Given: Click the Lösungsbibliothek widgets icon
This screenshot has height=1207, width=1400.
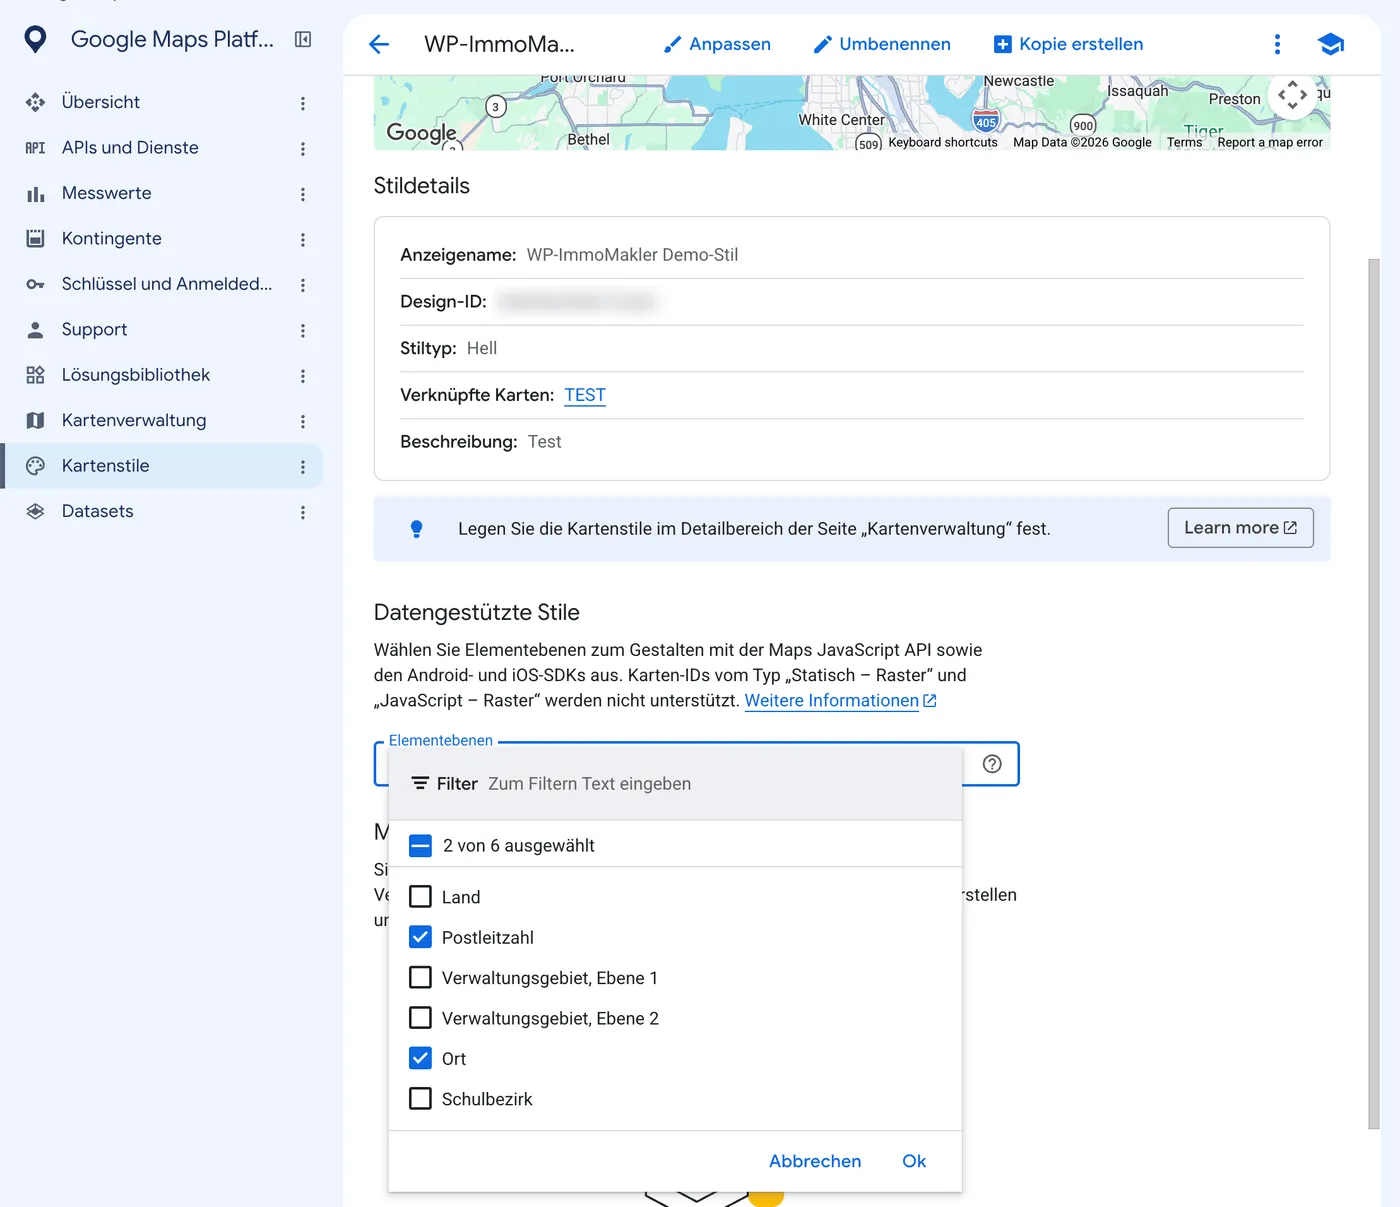Looking at the screenshot, I should tap(35, 375).
